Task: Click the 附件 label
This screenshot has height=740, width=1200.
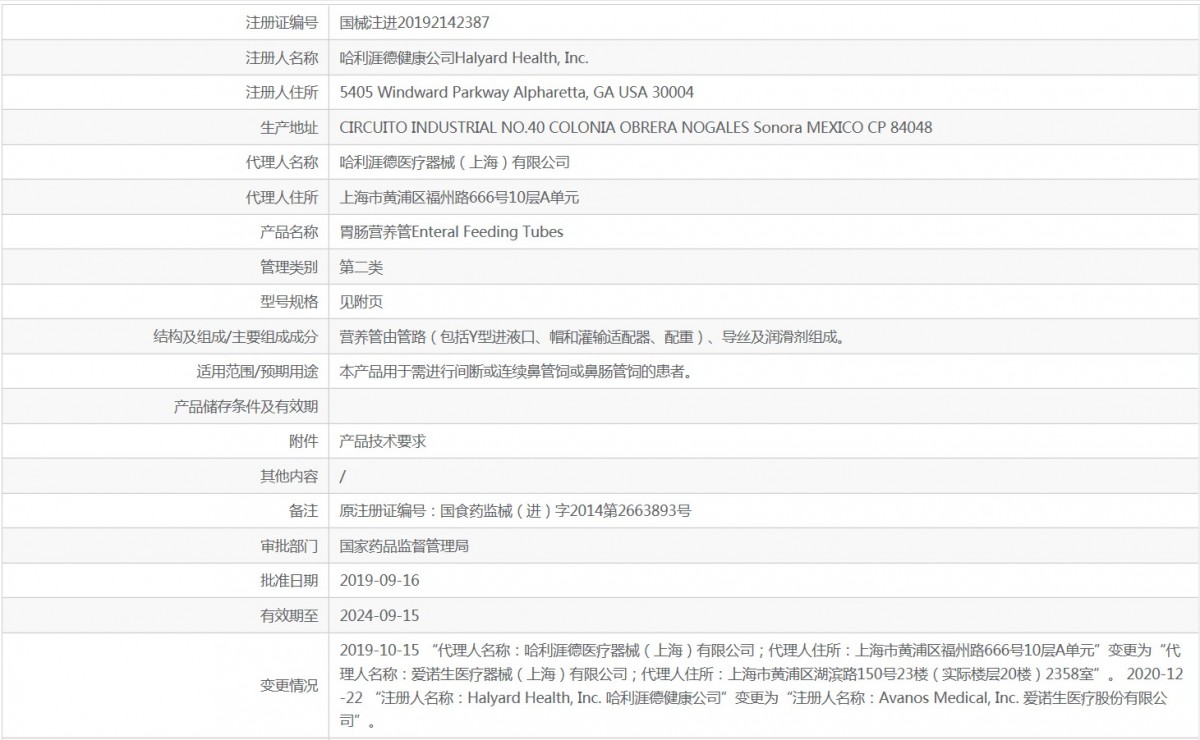Action: 304,441
